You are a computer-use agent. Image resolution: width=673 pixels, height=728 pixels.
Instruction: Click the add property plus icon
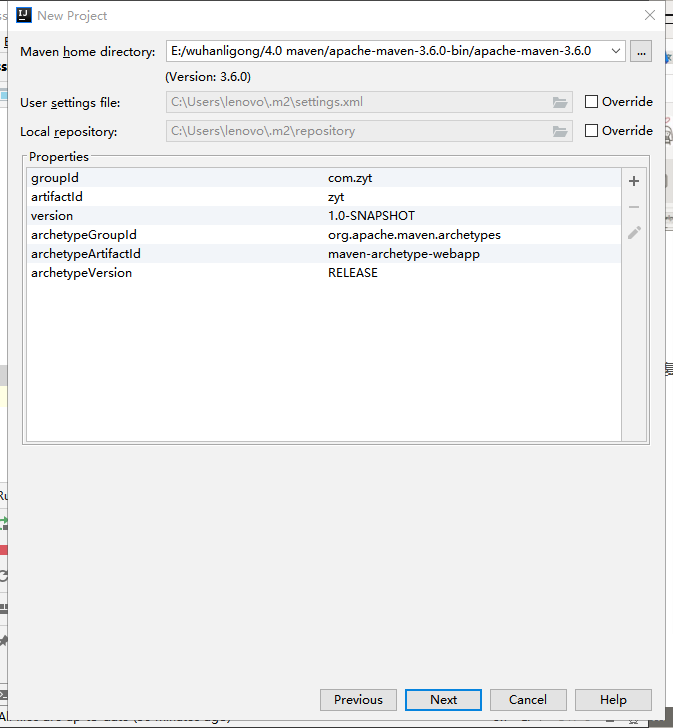click(634, 181)
